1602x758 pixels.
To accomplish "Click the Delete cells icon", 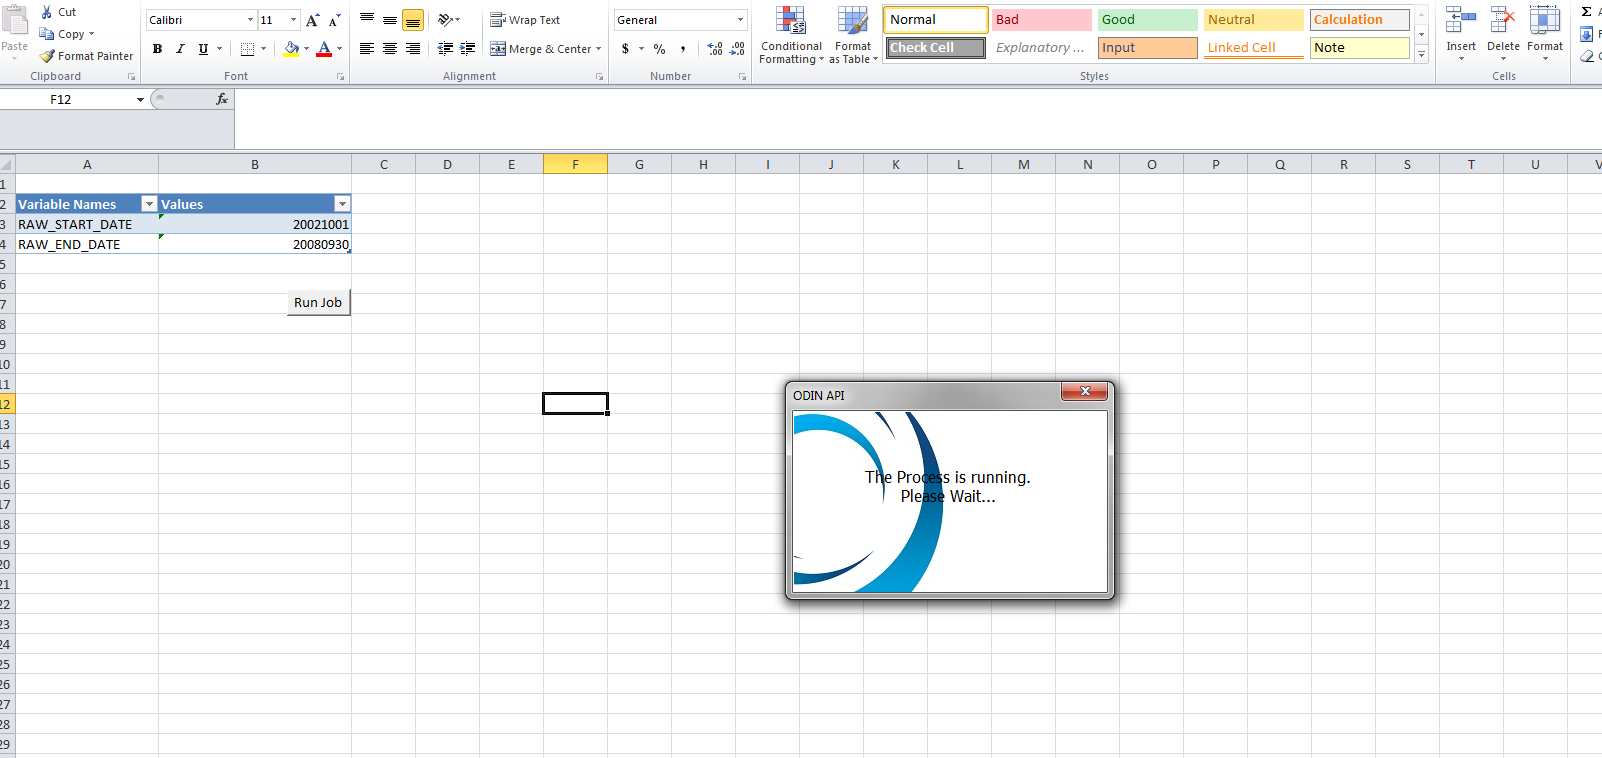I will [x=1503, y=30].
